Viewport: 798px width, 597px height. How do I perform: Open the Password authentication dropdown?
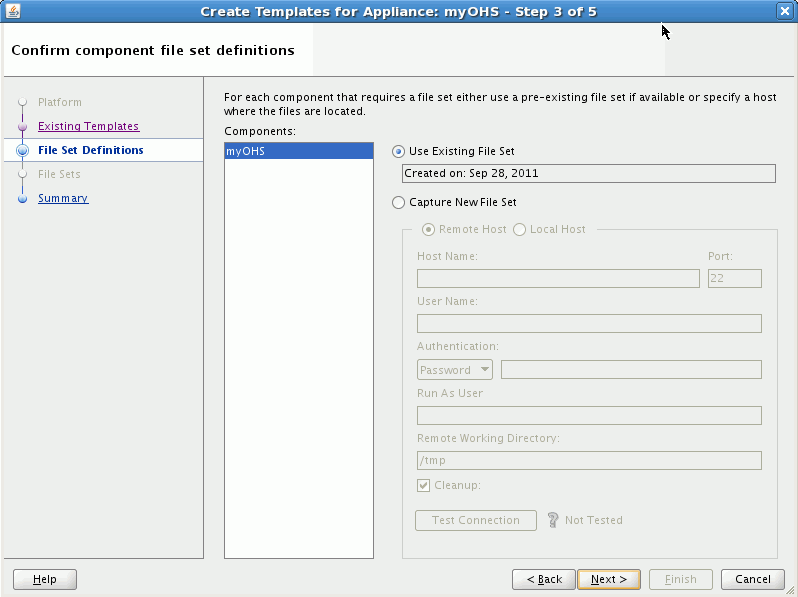(455, 369)
